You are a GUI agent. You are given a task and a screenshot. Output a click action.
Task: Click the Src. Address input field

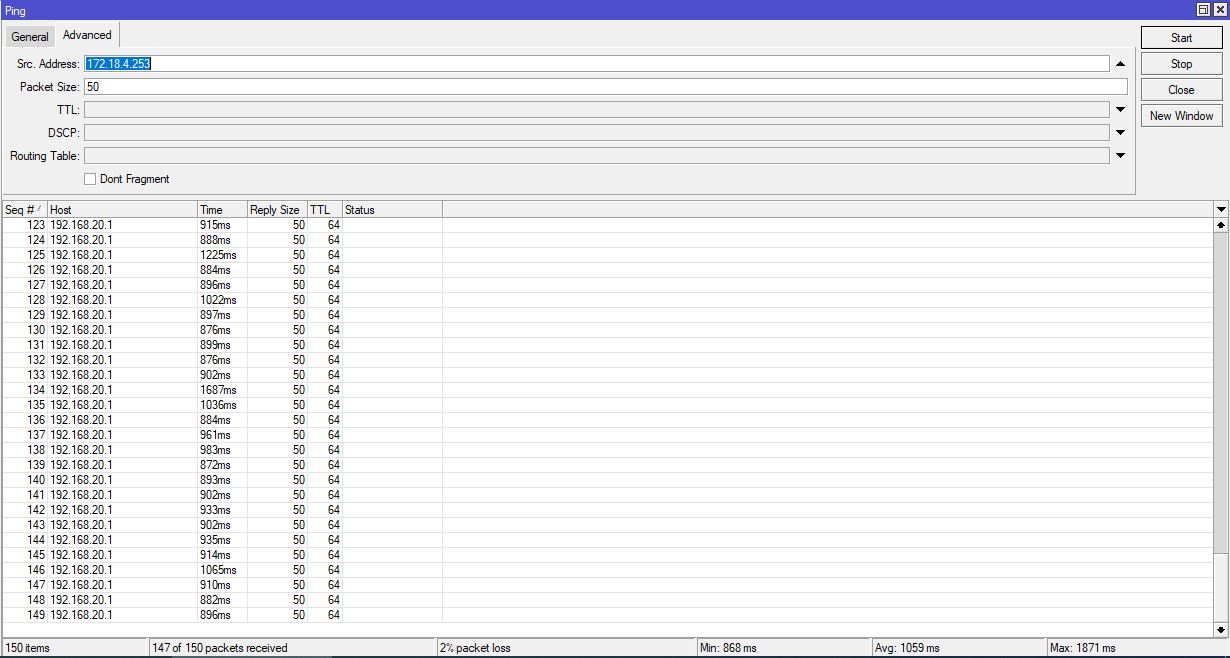pos(400,63)
